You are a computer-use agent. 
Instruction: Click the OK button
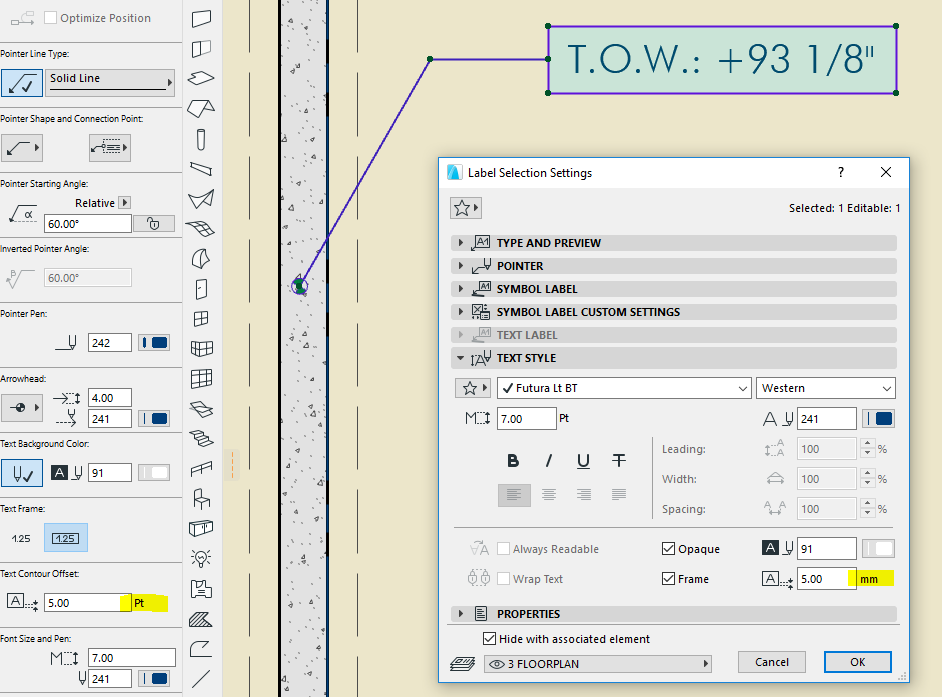click(x=857, y=662)
